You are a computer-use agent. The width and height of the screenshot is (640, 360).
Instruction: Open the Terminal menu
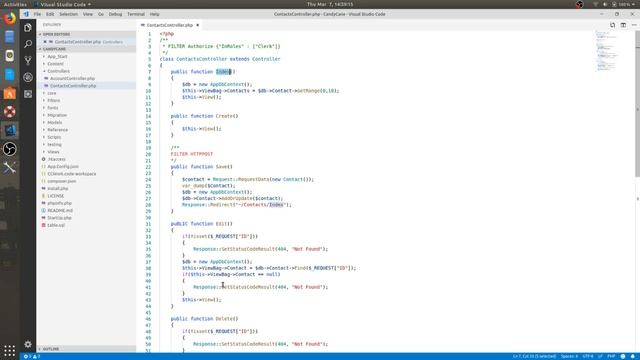(x=136, y=14)
